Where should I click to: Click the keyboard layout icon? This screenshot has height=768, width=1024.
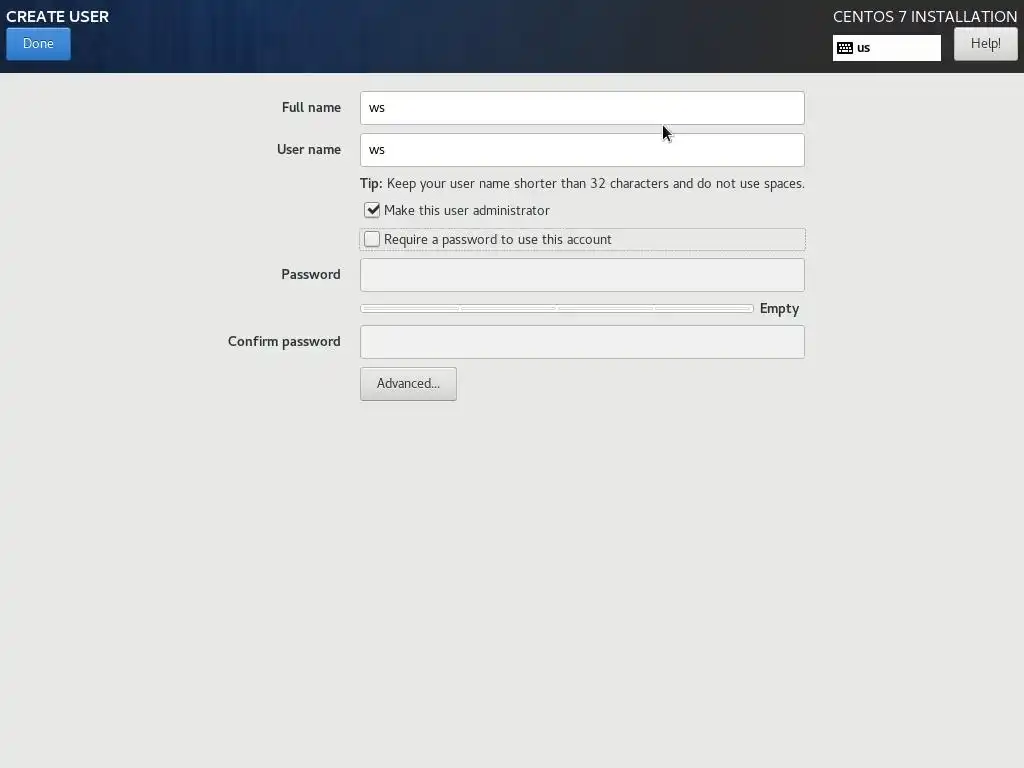click(844, 48)
